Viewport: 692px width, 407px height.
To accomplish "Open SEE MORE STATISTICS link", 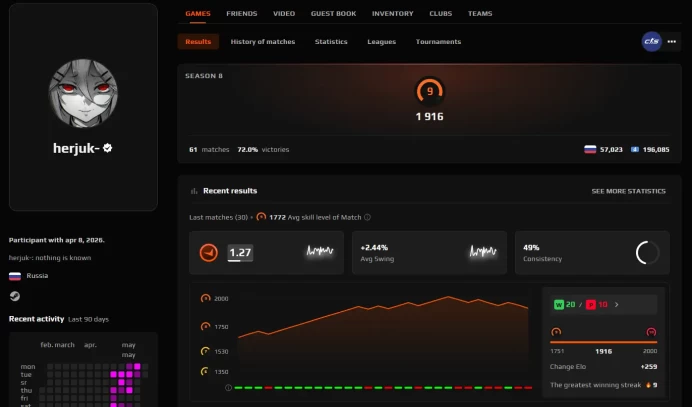I will [x=628, y=191].
